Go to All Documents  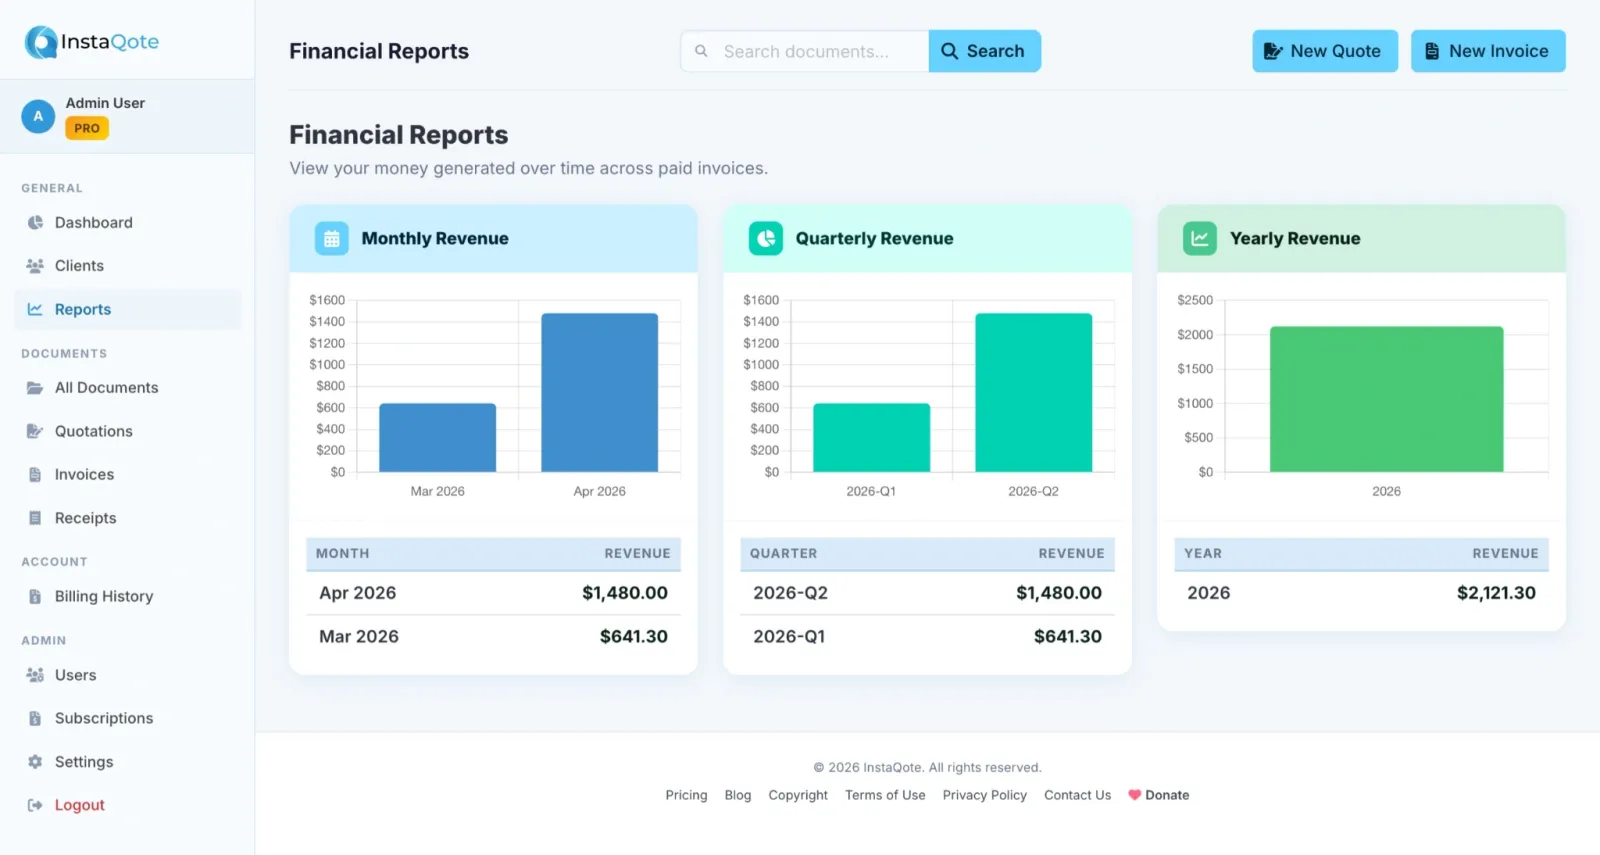pos(106,388)
